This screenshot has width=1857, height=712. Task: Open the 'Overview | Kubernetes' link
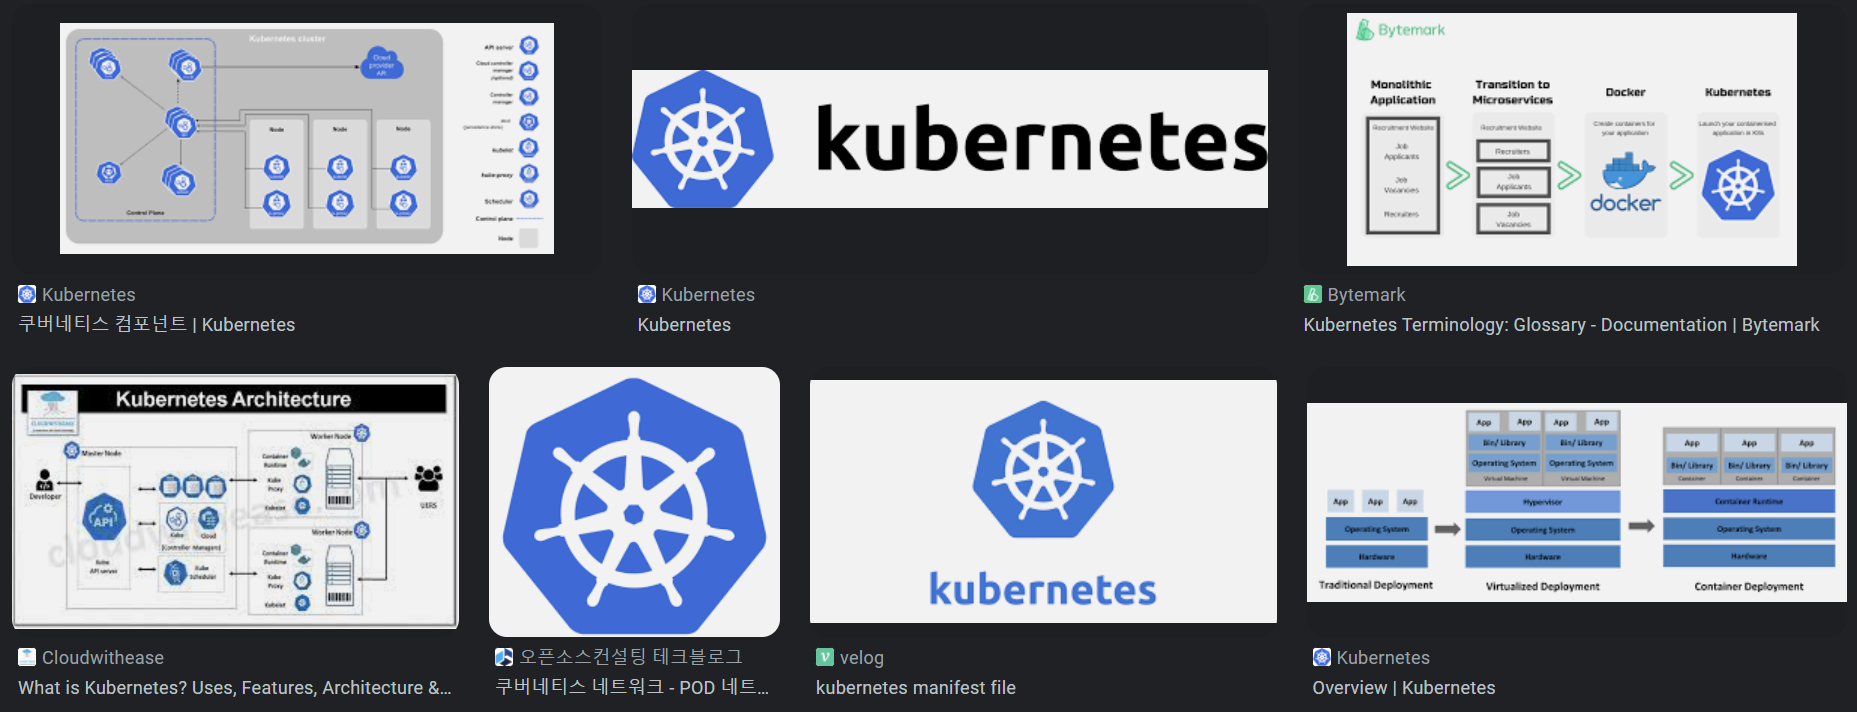click(1404, 688)
